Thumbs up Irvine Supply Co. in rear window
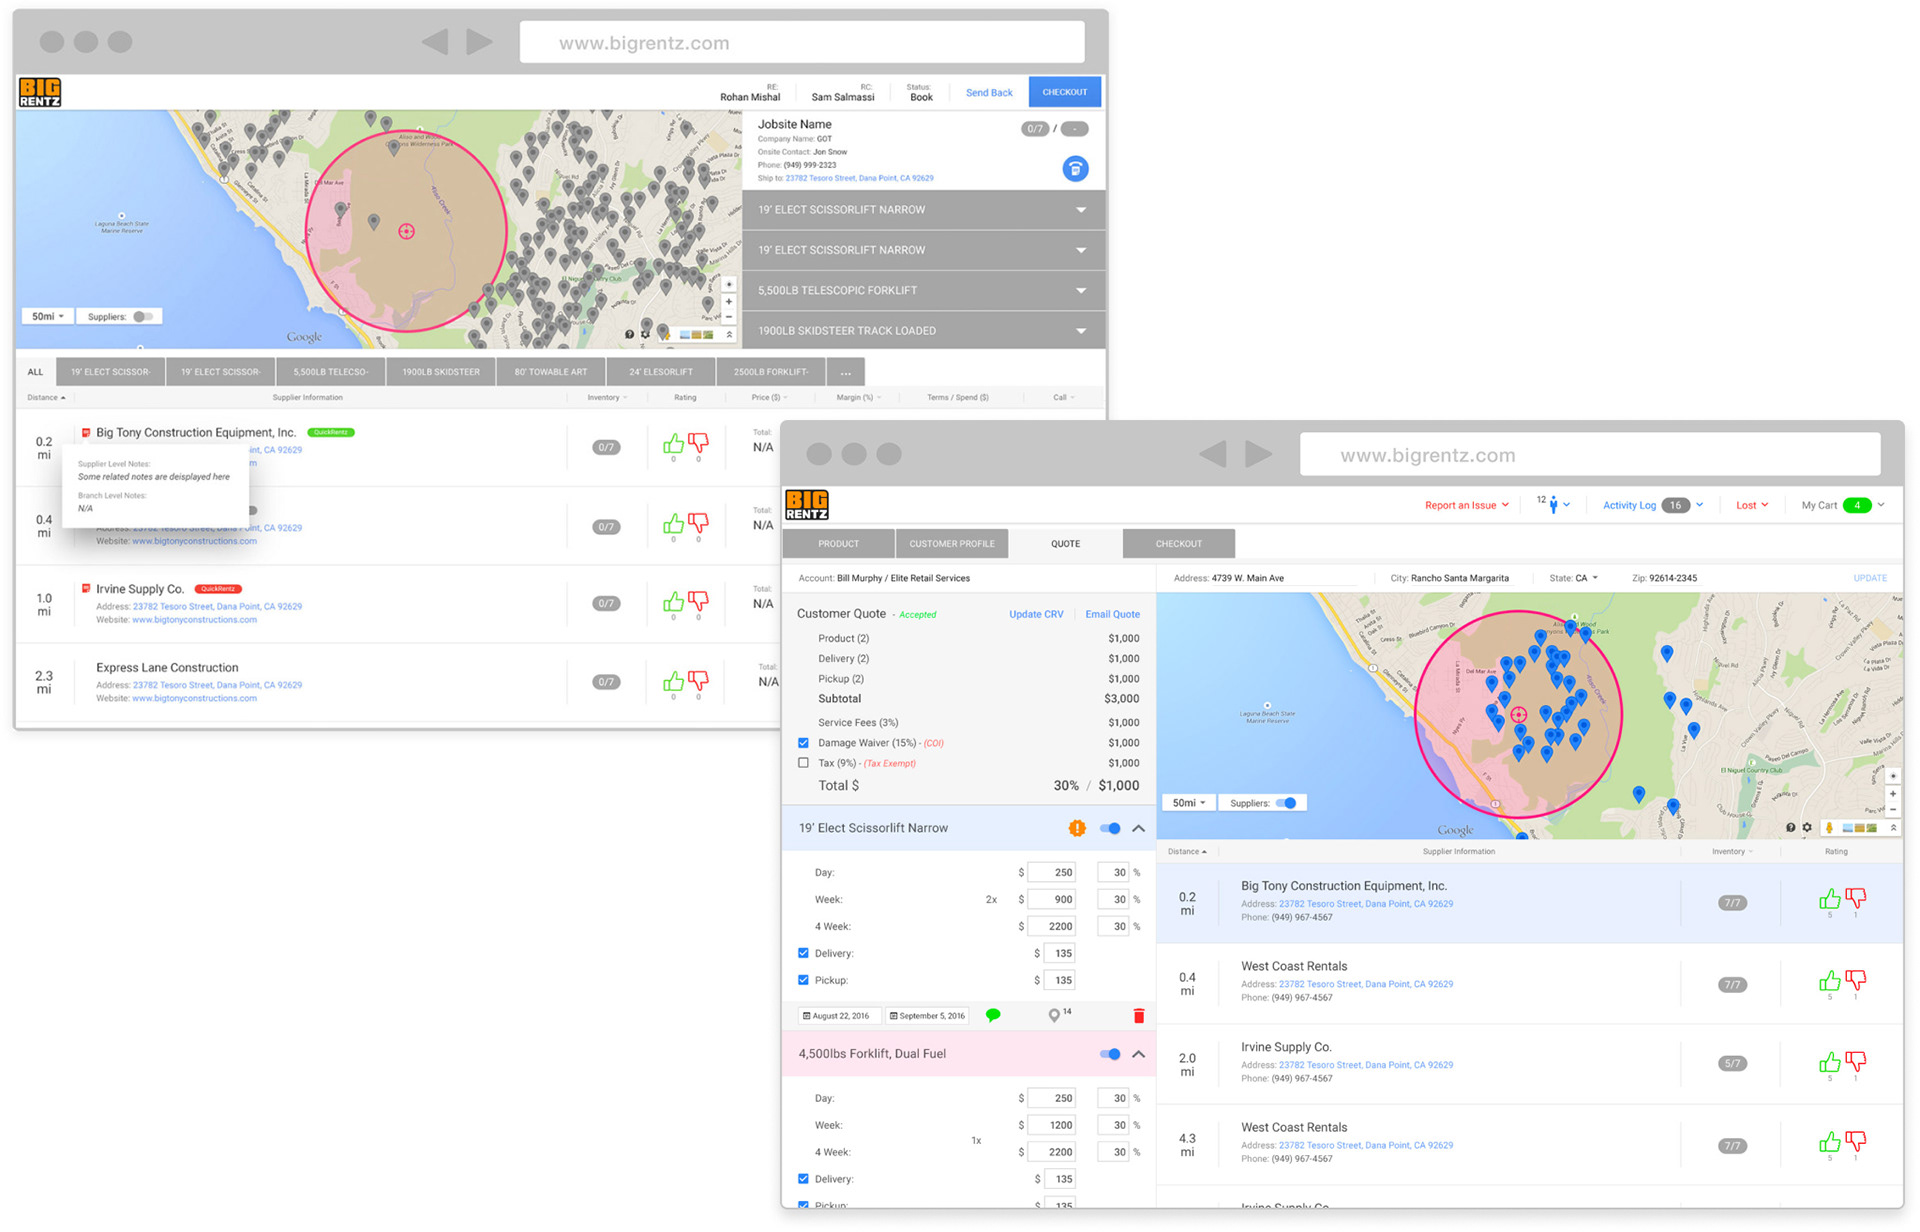1920x1232 pixels. (x=673, y=601)
